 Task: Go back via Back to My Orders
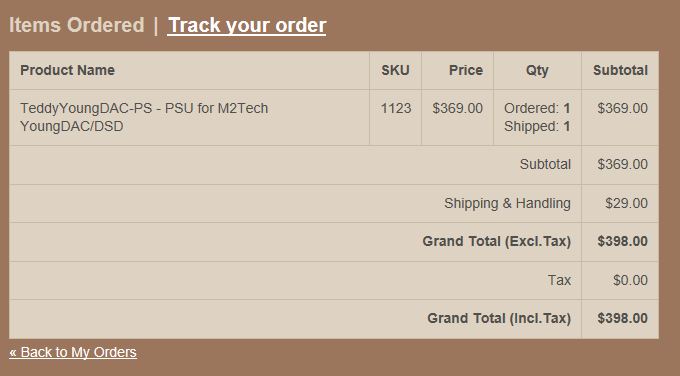tap(73, 352)
